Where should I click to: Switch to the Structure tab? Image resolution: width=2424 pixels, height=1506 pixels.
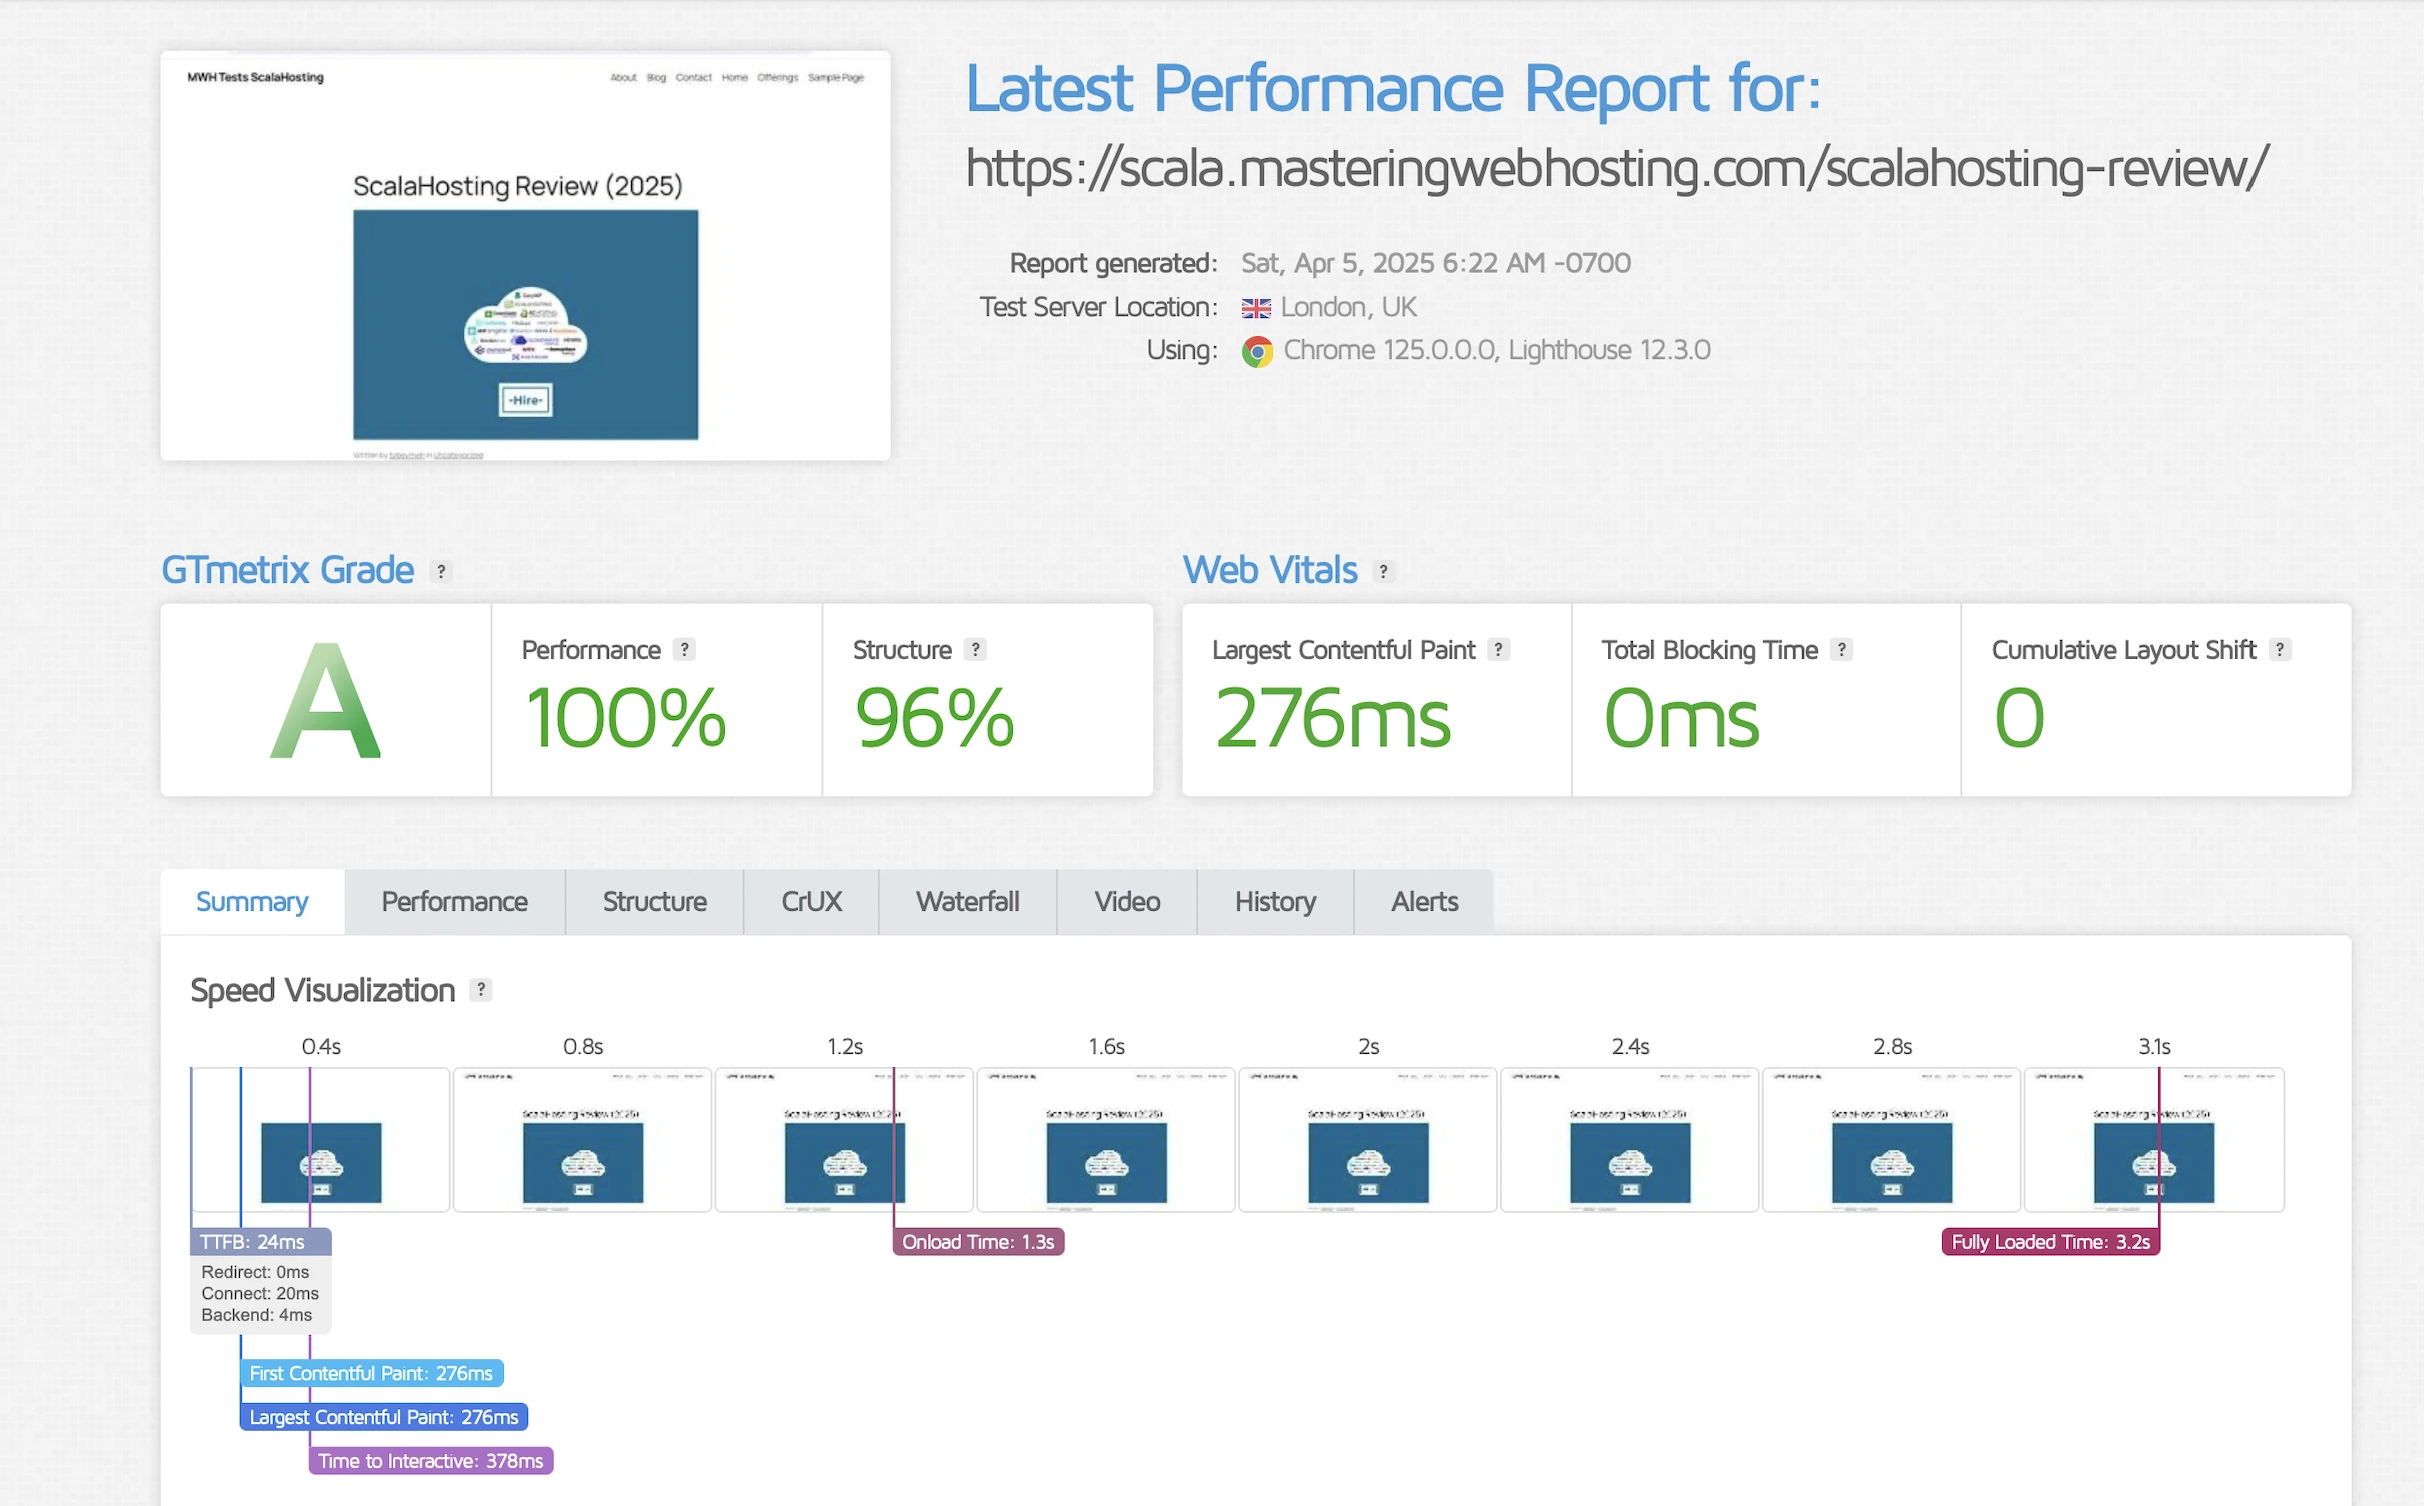[654, 902]
